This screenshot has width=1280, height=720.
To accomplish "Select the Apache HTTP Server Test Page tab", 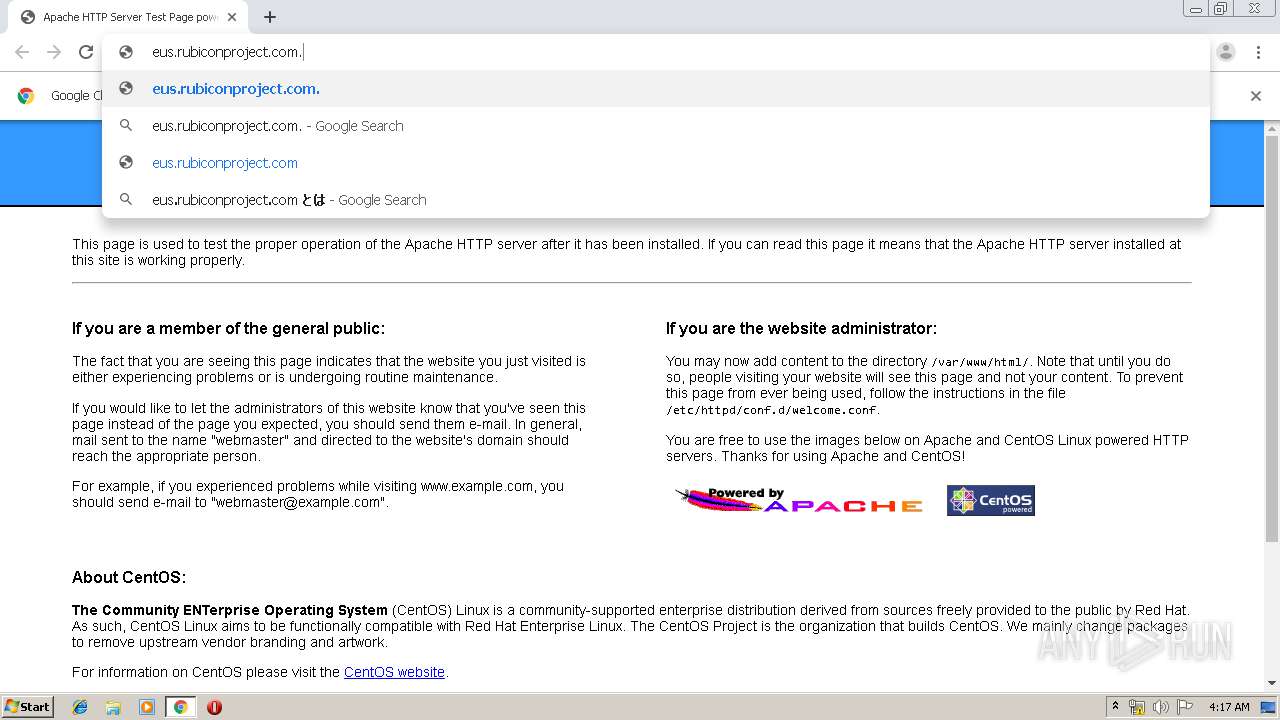I will [130, 17].
